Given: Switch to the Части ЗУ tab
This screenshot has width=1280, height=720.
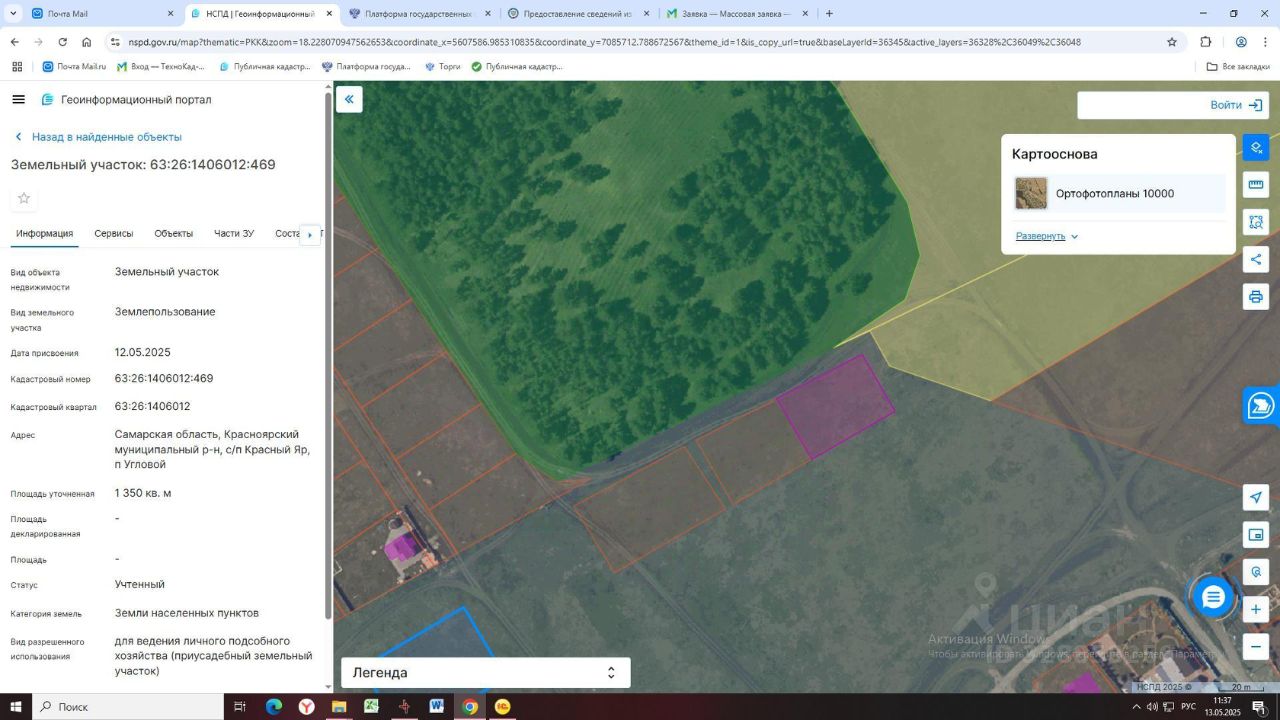Looking at the screenshot, I should [234, 234].
